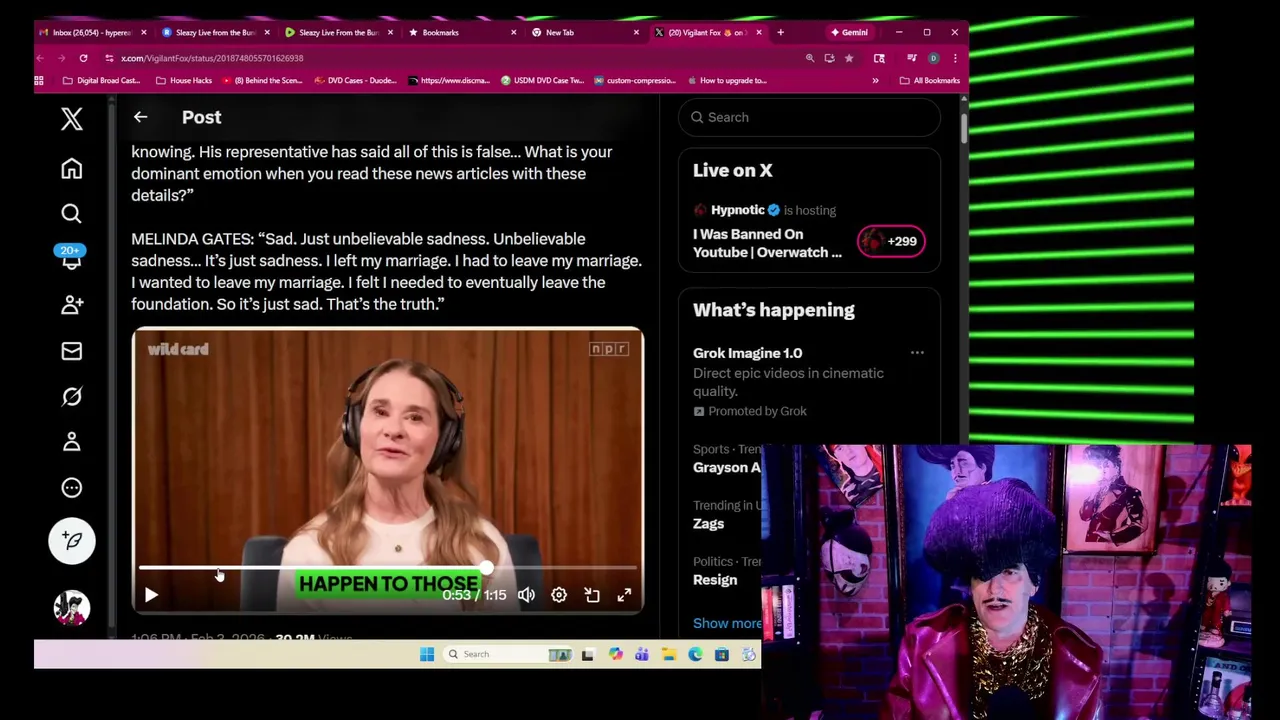The width and height of the screenshot is (1280, 720).
Task: Pop out video to mini player
Action: point(592,595)
